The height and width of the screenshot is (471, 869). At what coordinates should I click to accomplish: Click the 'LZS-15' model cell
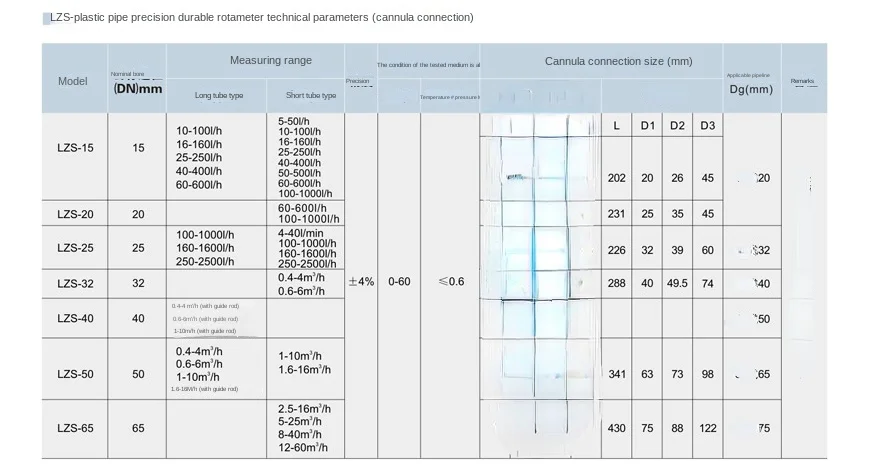coord(75,148)
